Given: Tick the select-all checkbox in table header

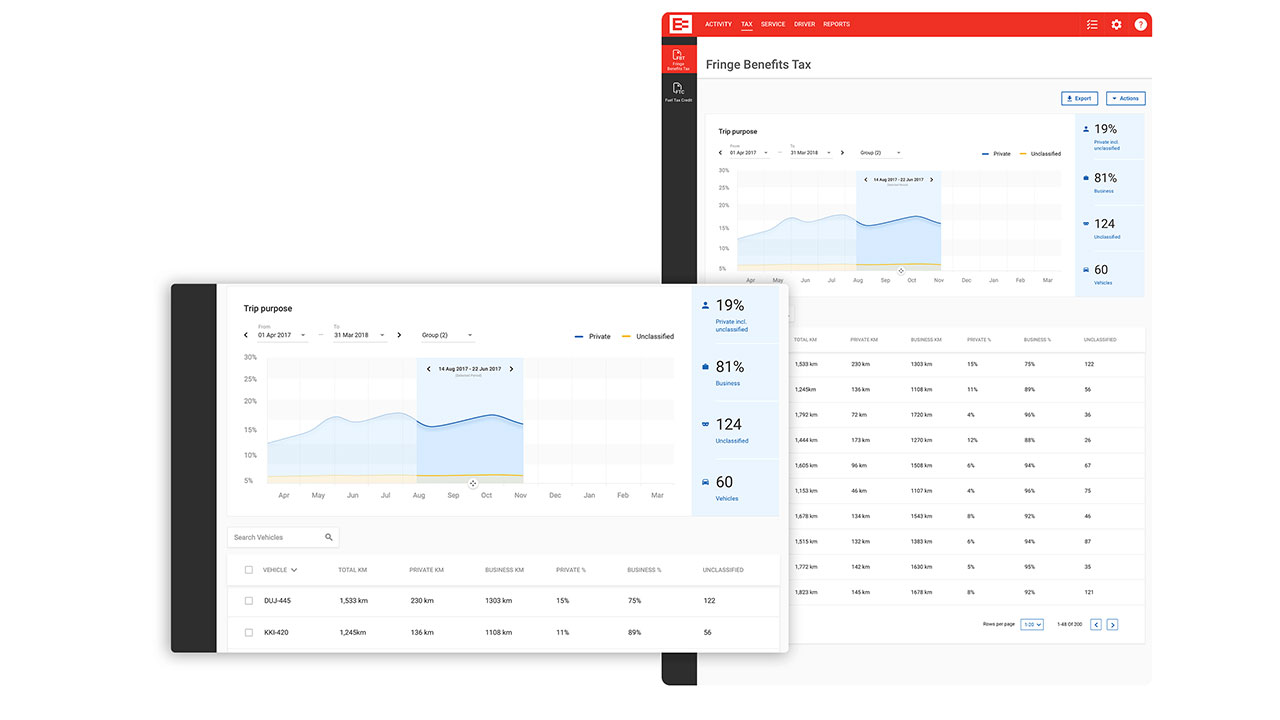Looking at the screenshot, I should pos(249,570).
